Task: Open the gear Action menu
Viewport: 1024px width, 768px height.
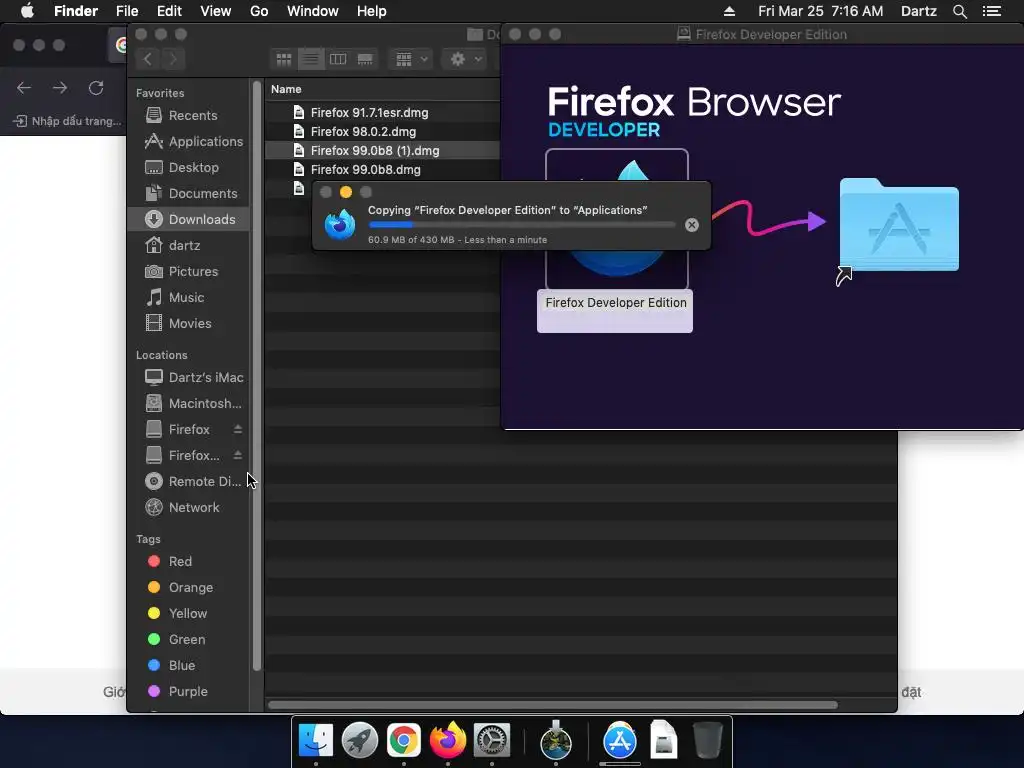Action: click(465, 59)
